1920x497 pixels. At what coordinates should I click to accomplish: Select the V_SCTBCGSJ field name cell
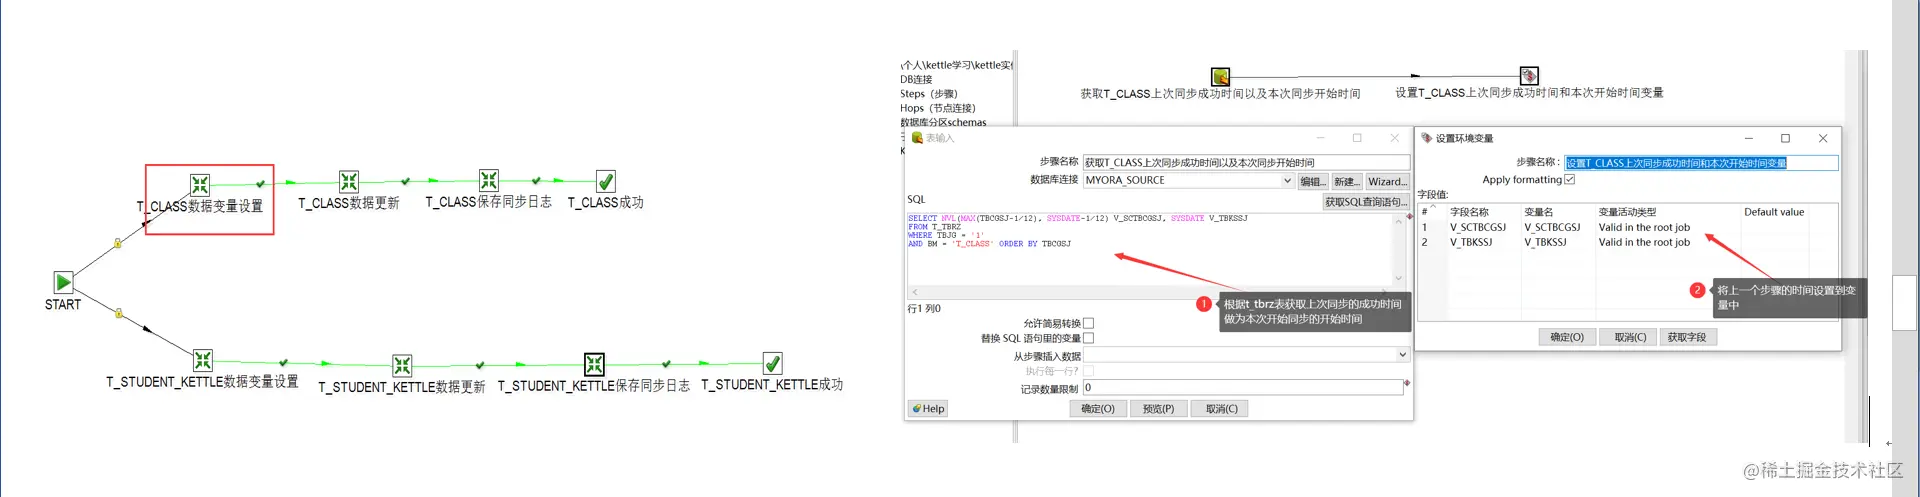tap(1478, 227)
